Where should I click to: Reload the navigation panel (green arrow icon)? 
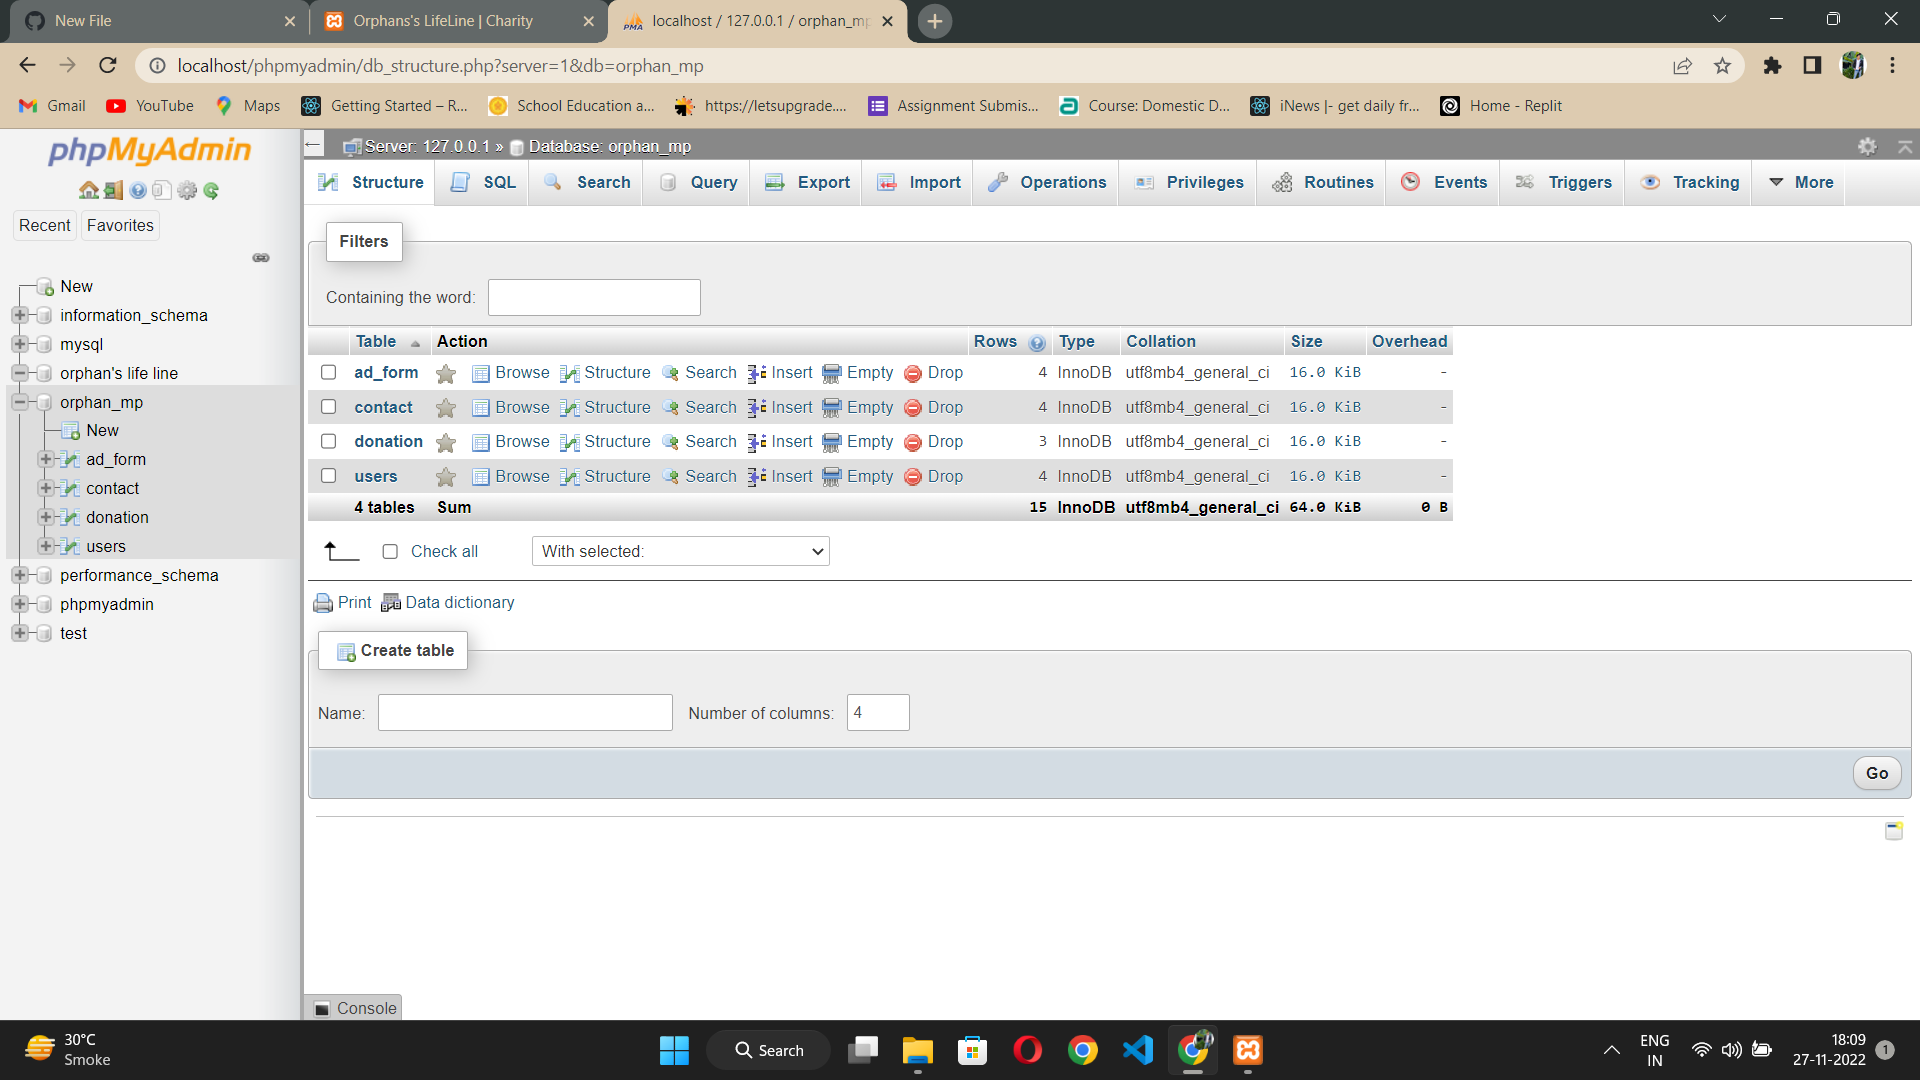[211, 190]
